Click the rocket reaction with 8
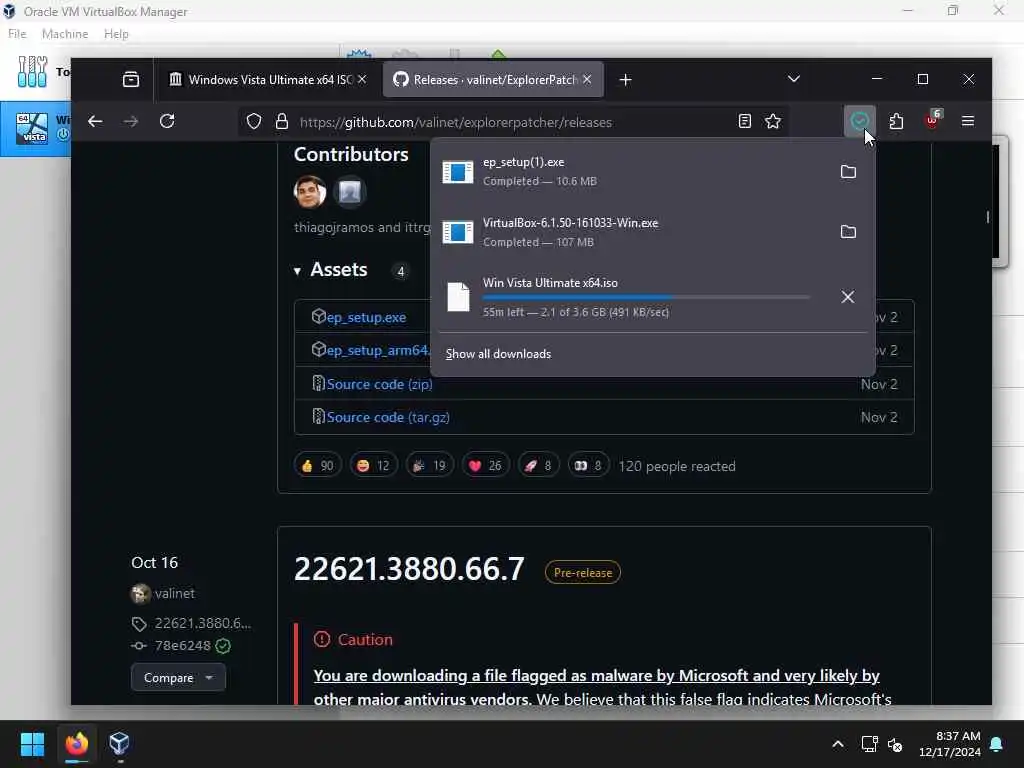Viewport: 1024px width, 768px height. pos(539,466)
